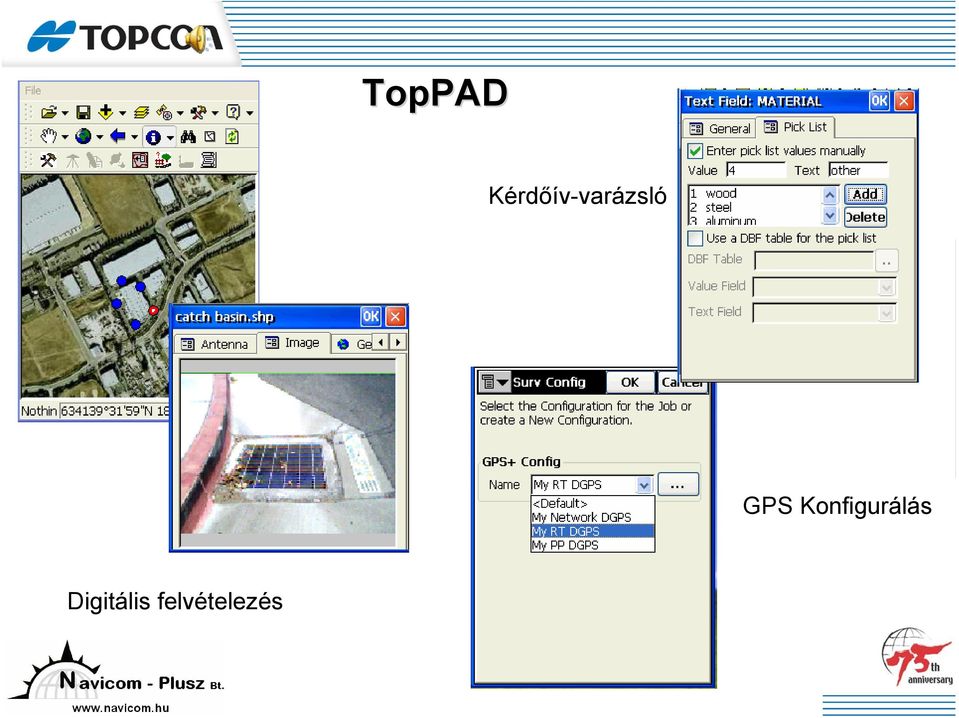Expand the dropdown arrow beside the Open folder icon
Screen dimensions: 959x718
point(65,113)
